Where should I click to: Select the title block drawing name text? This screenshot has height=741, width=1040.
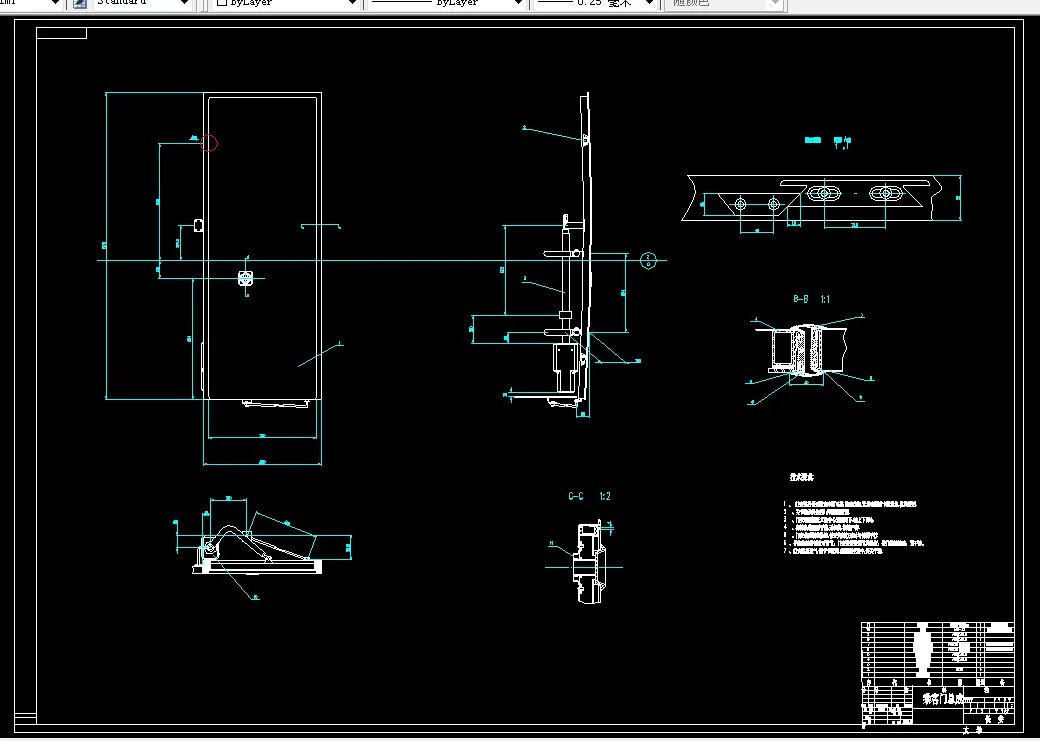[x=942, y=699]
